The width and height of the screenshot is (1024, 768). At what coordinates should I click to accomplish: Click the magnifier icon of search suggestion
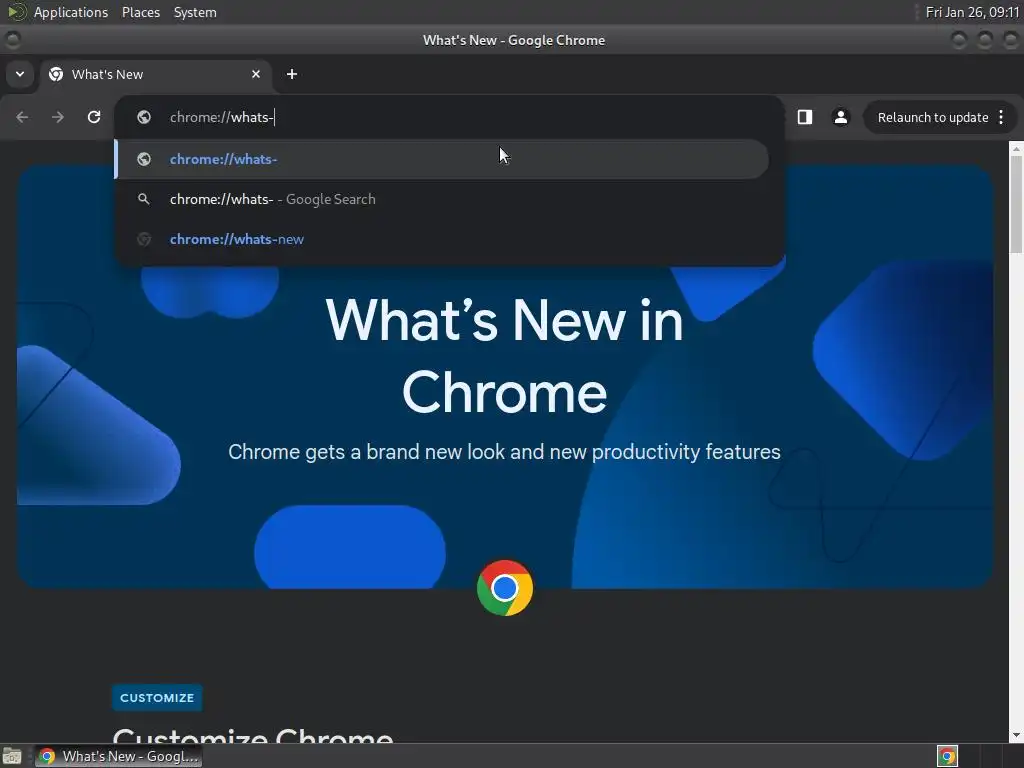tap(144, 199)
